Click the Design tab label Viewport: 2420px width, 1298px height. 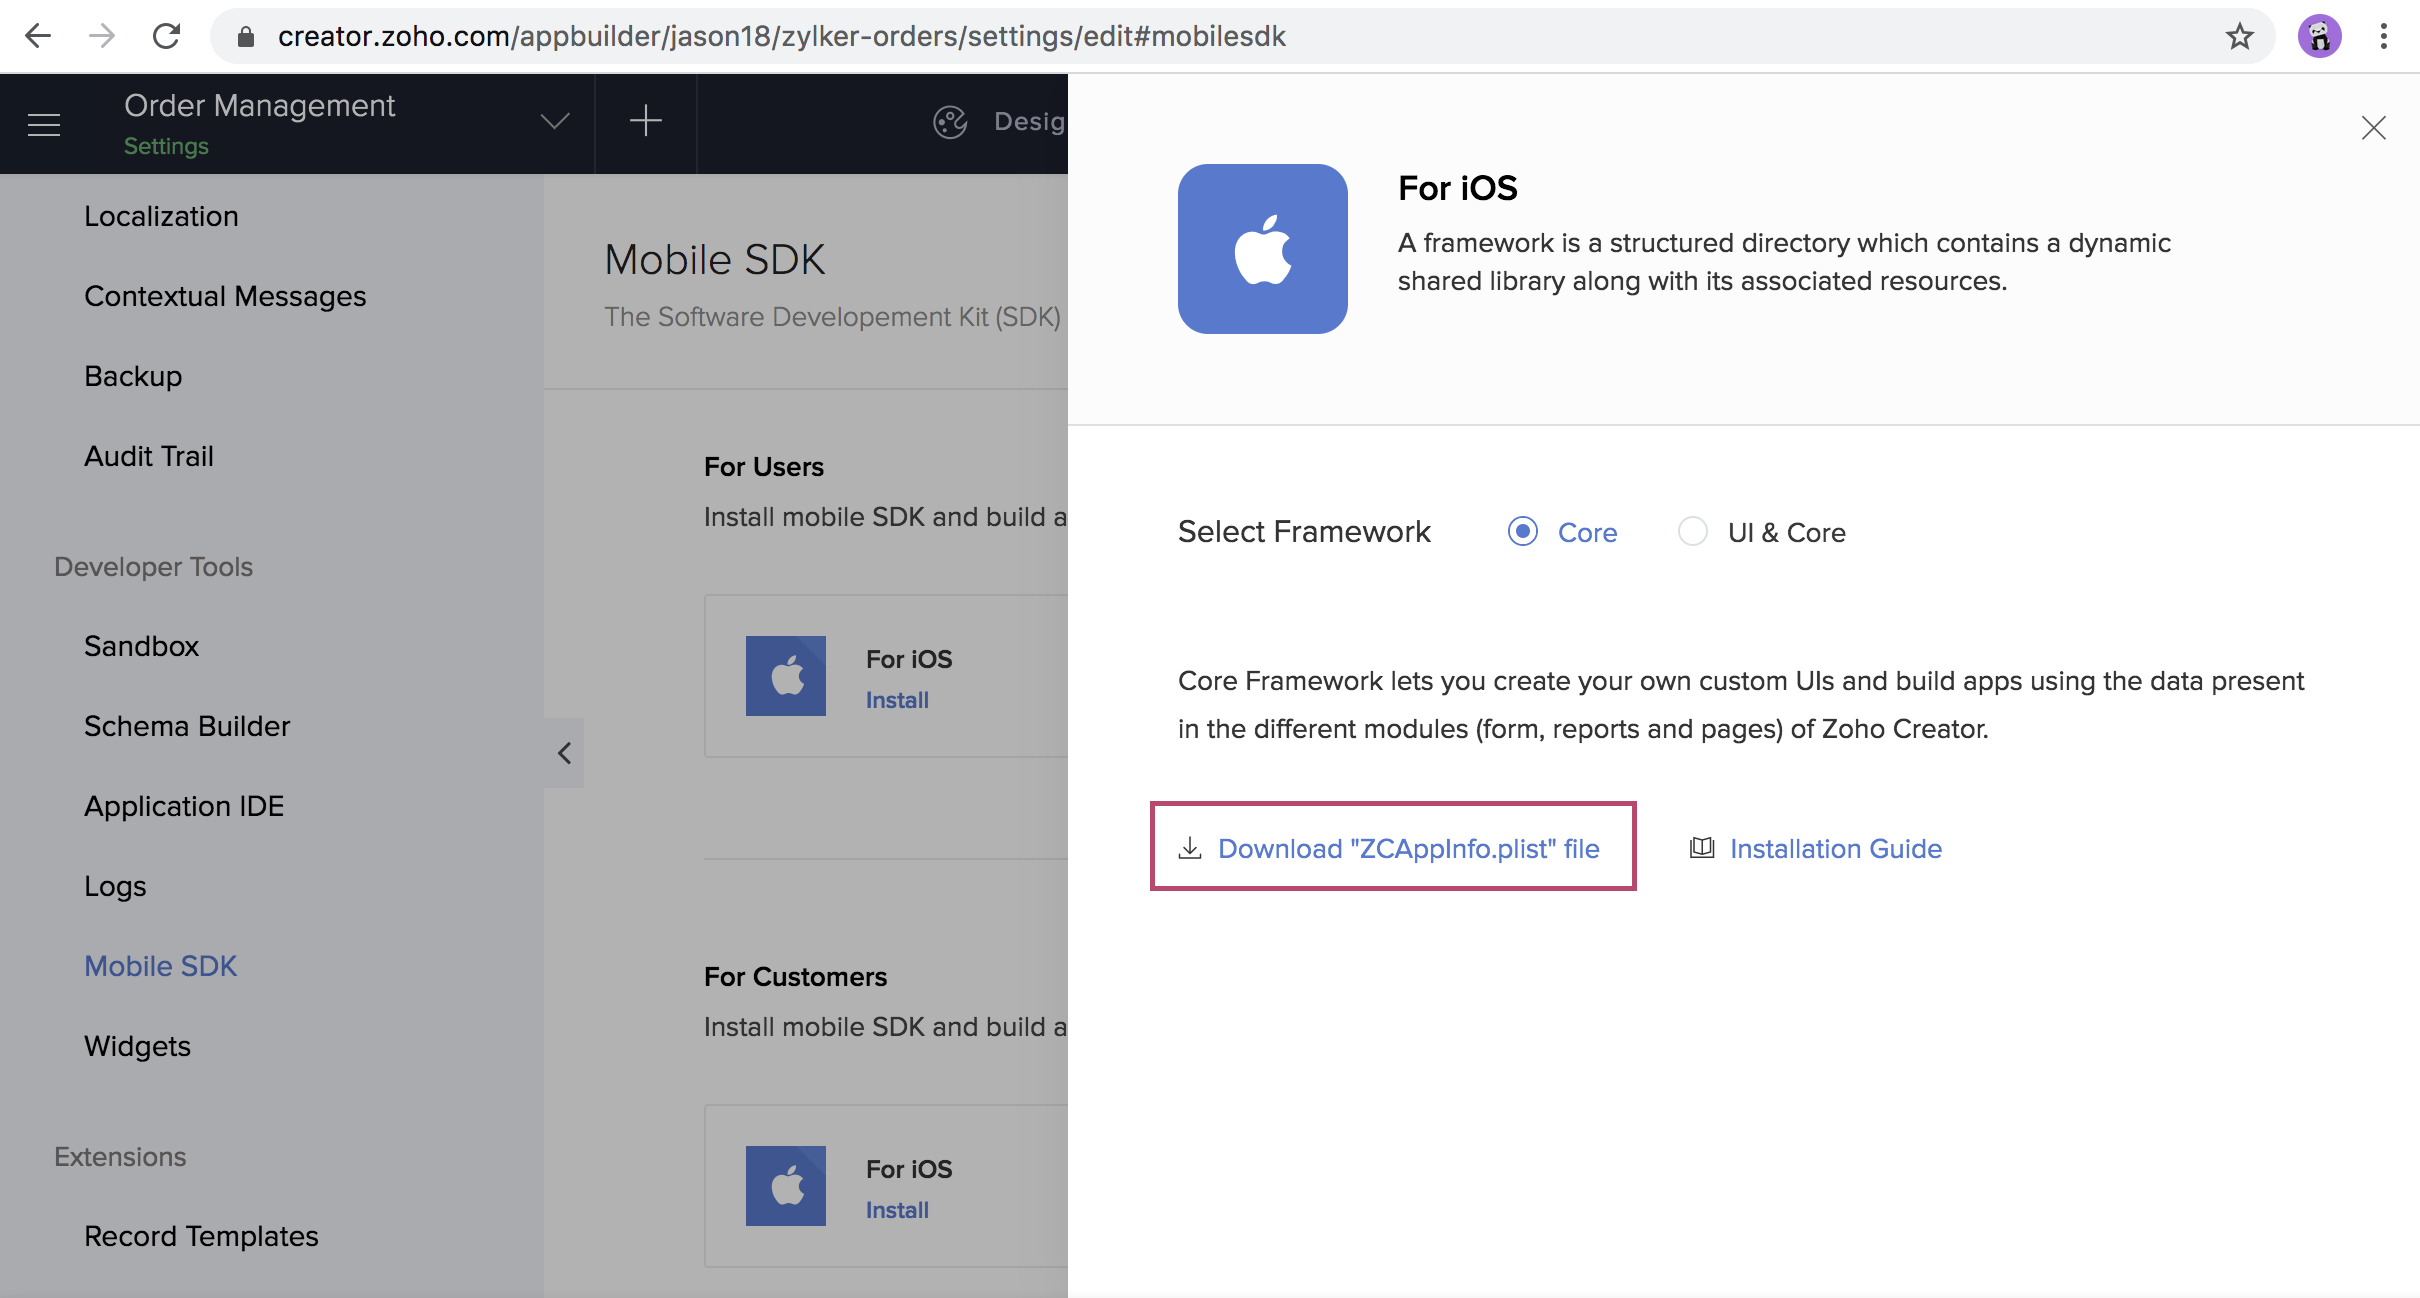point(1030,121)
